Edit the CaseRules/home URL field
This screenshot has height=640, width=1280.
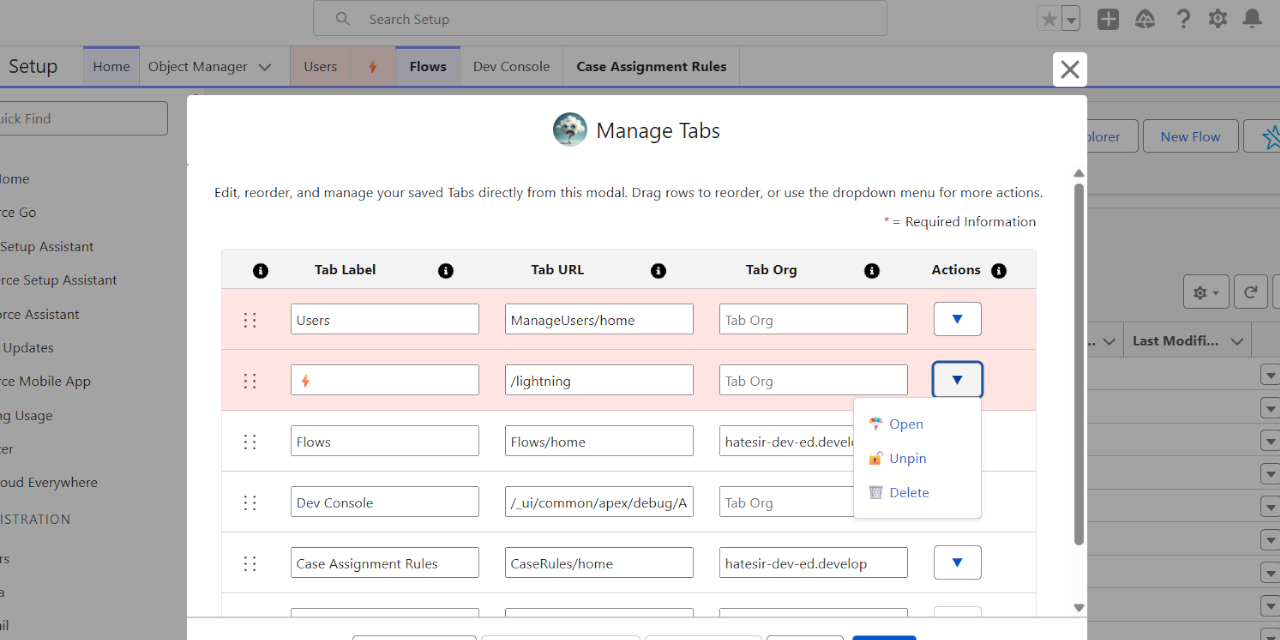(x=599, y=564)
